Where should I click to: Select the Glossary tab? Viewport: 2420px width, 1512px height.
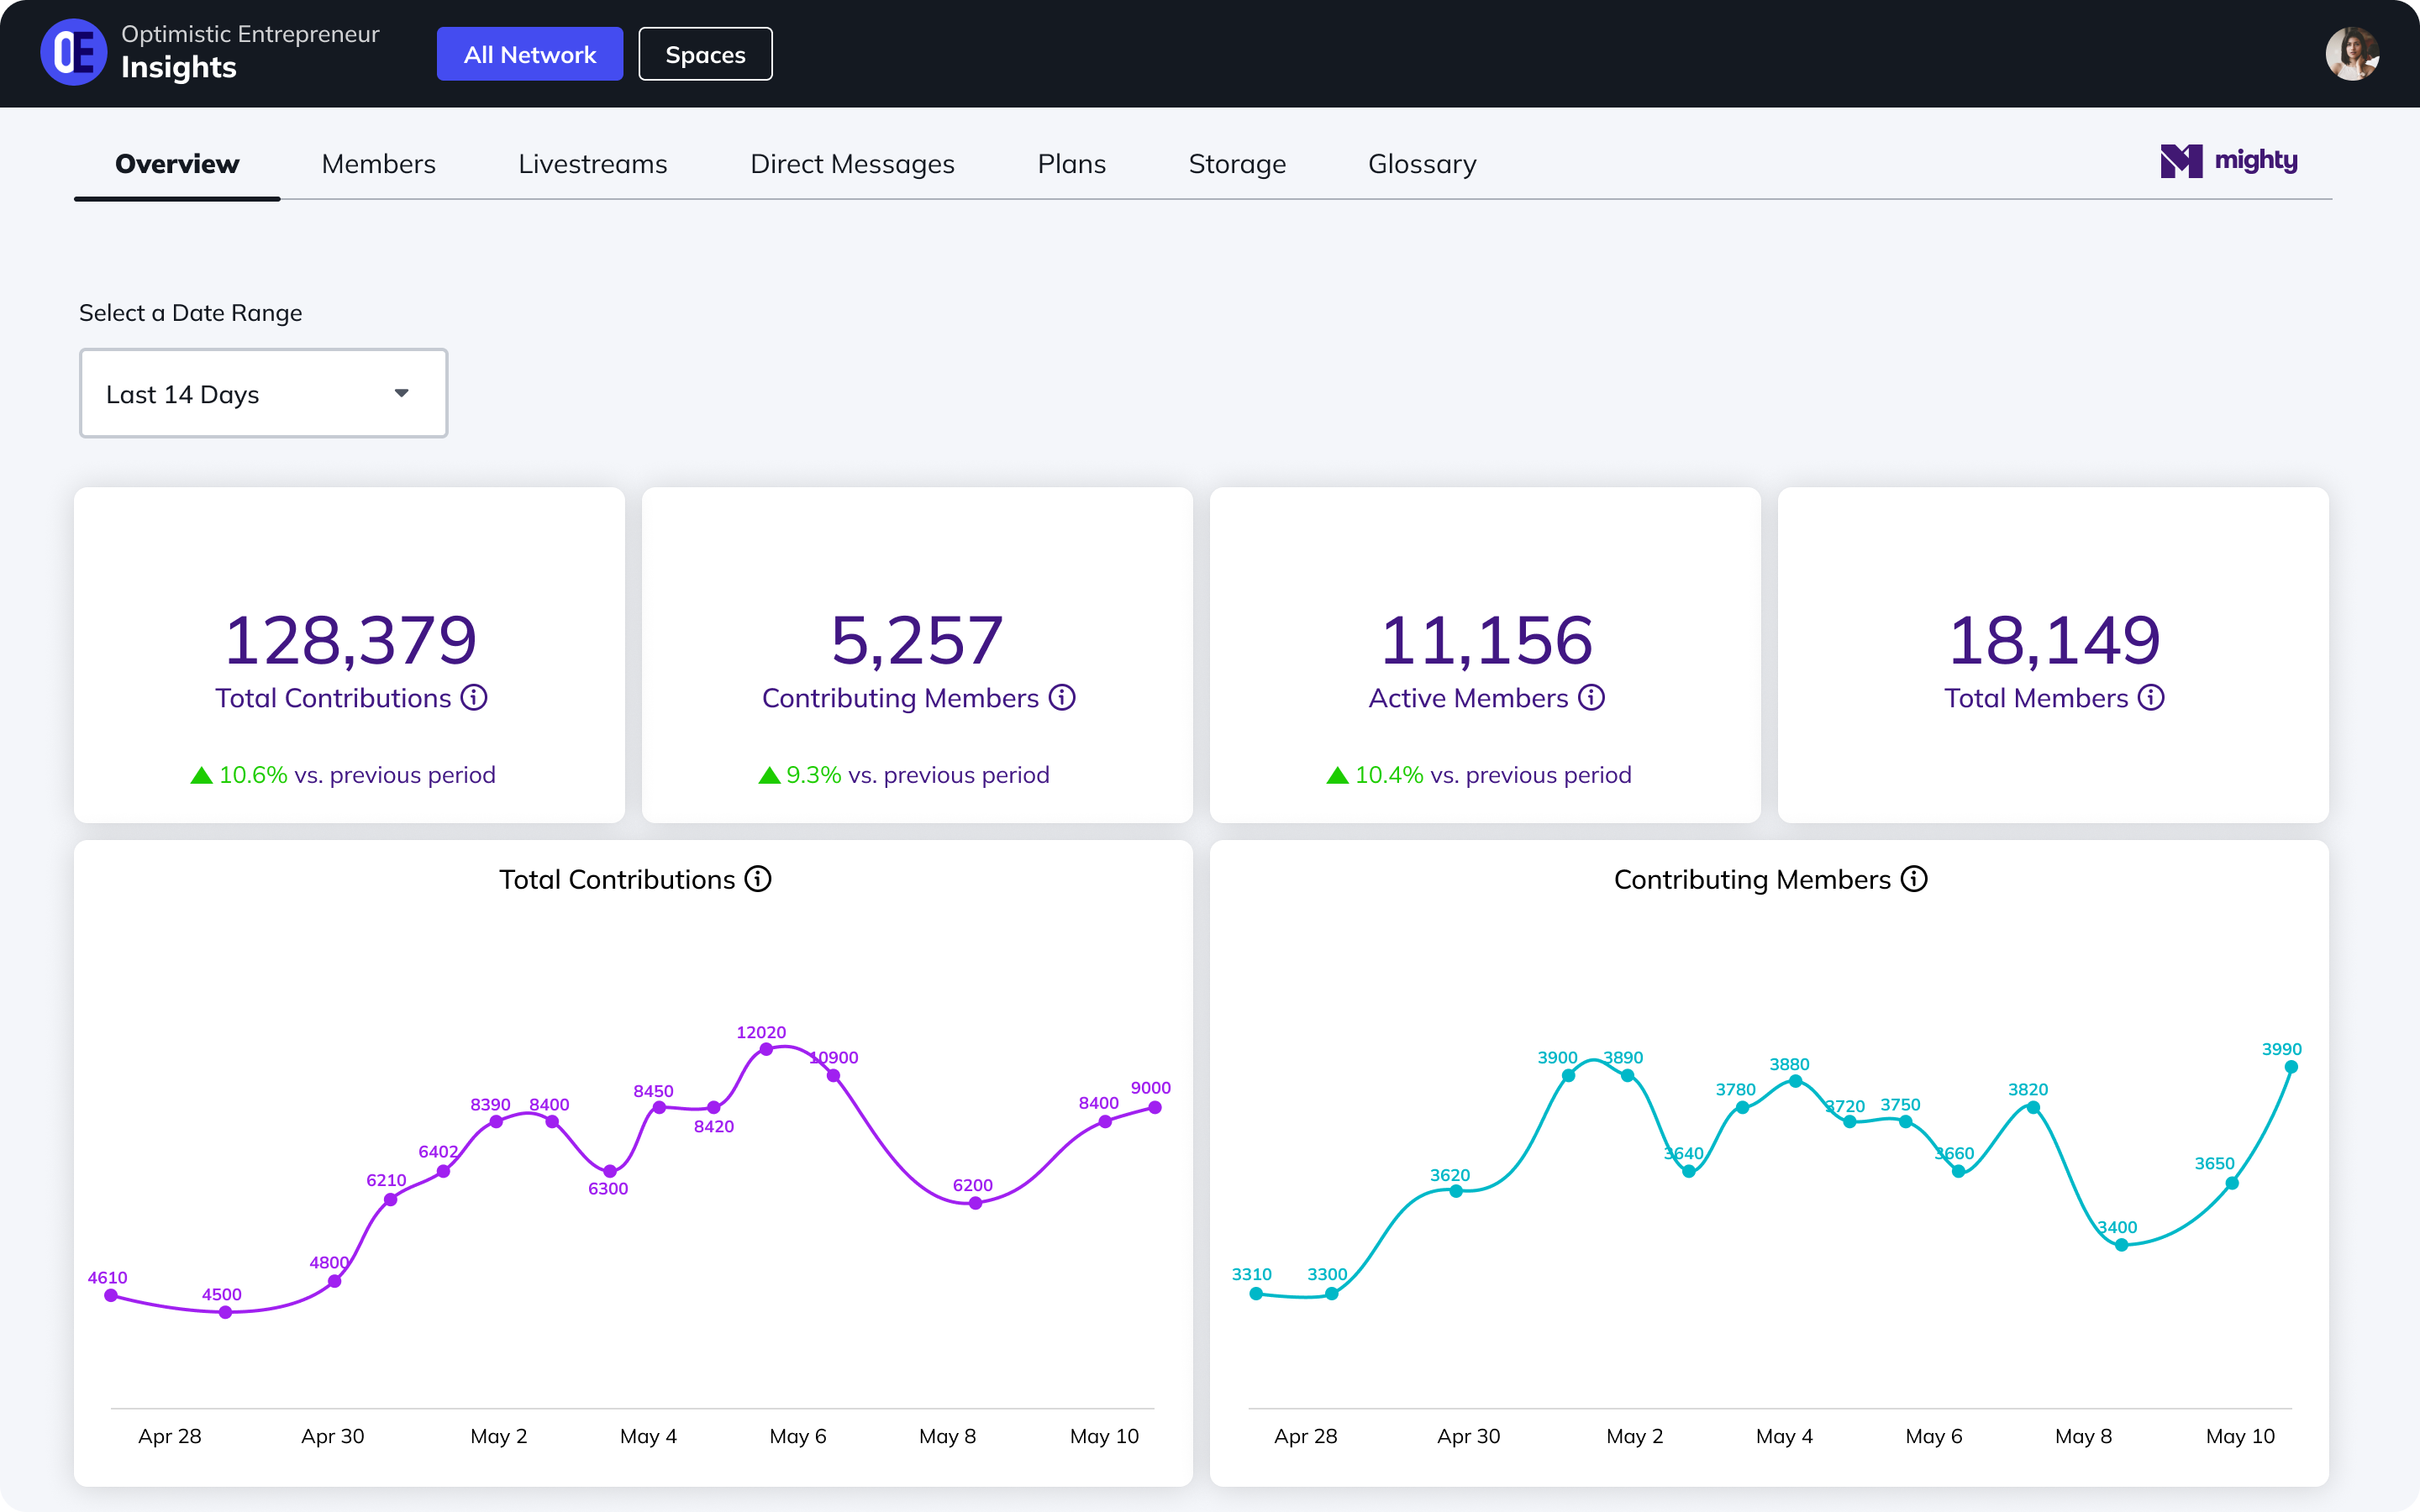[x=1422, y=163]
